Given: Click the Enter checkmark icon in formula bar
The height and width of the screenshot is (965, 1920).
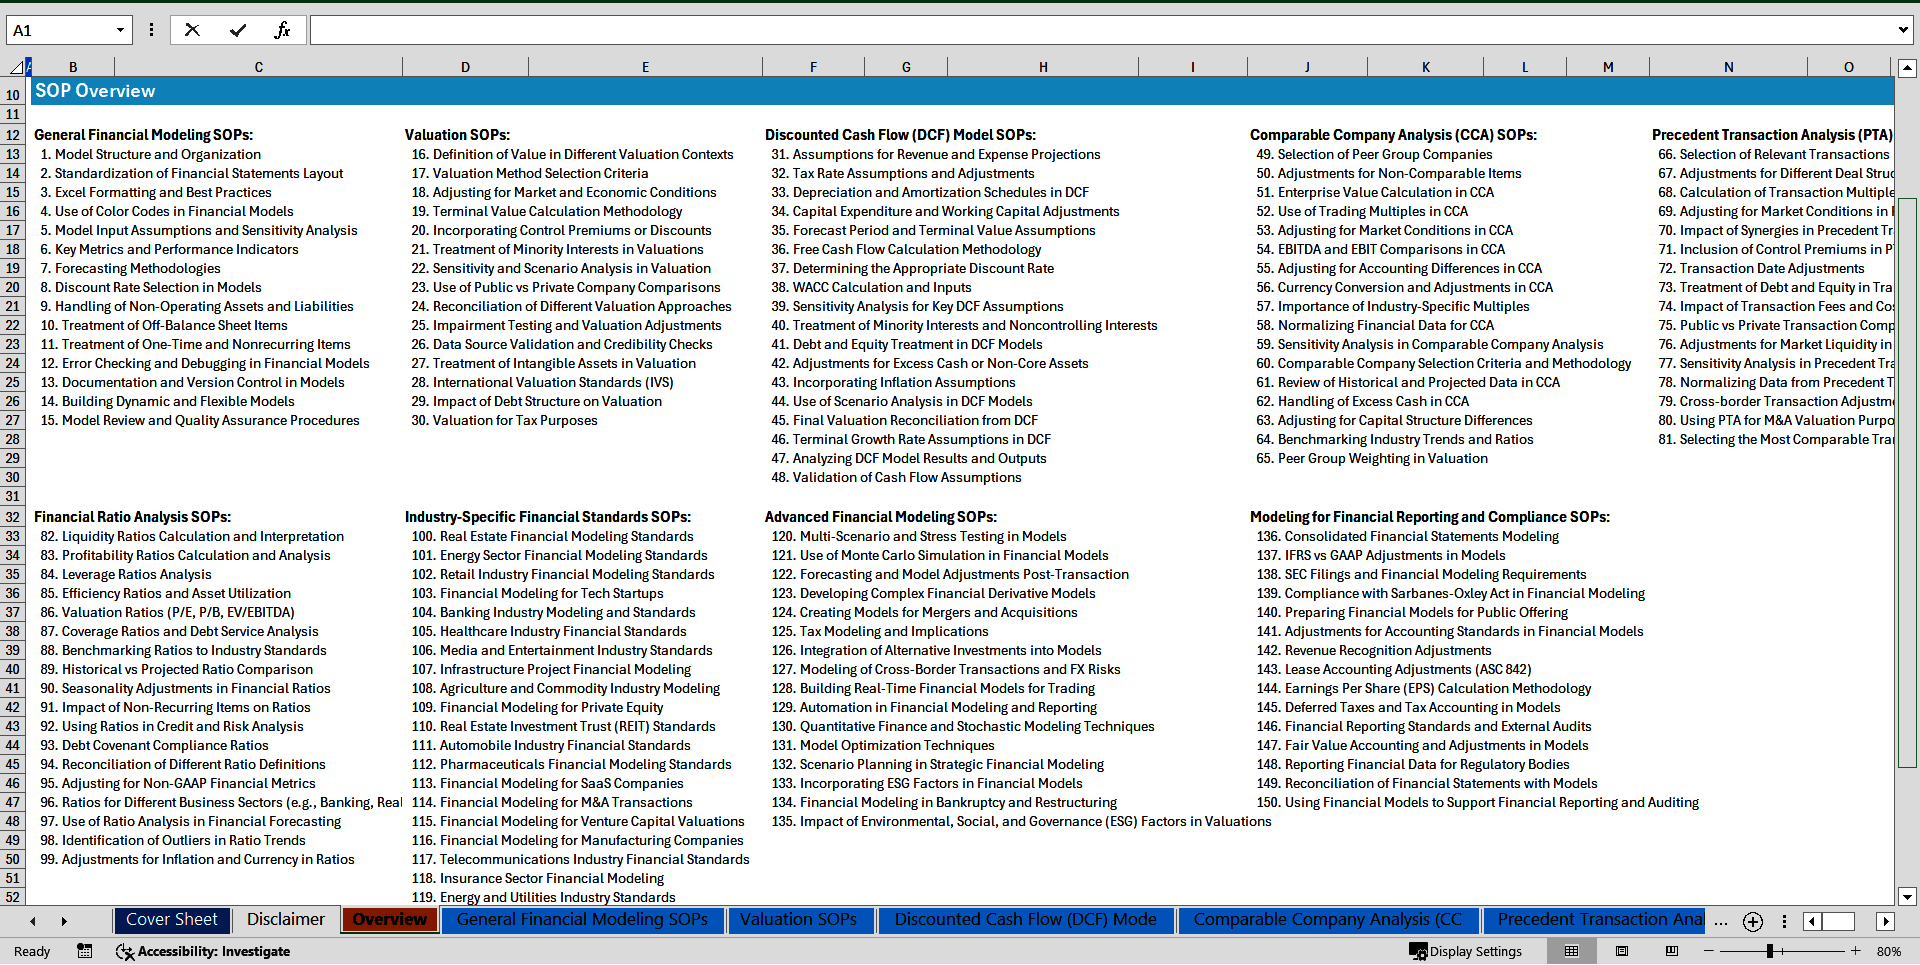Looking at the screenshot, I should tap(238, 30).
